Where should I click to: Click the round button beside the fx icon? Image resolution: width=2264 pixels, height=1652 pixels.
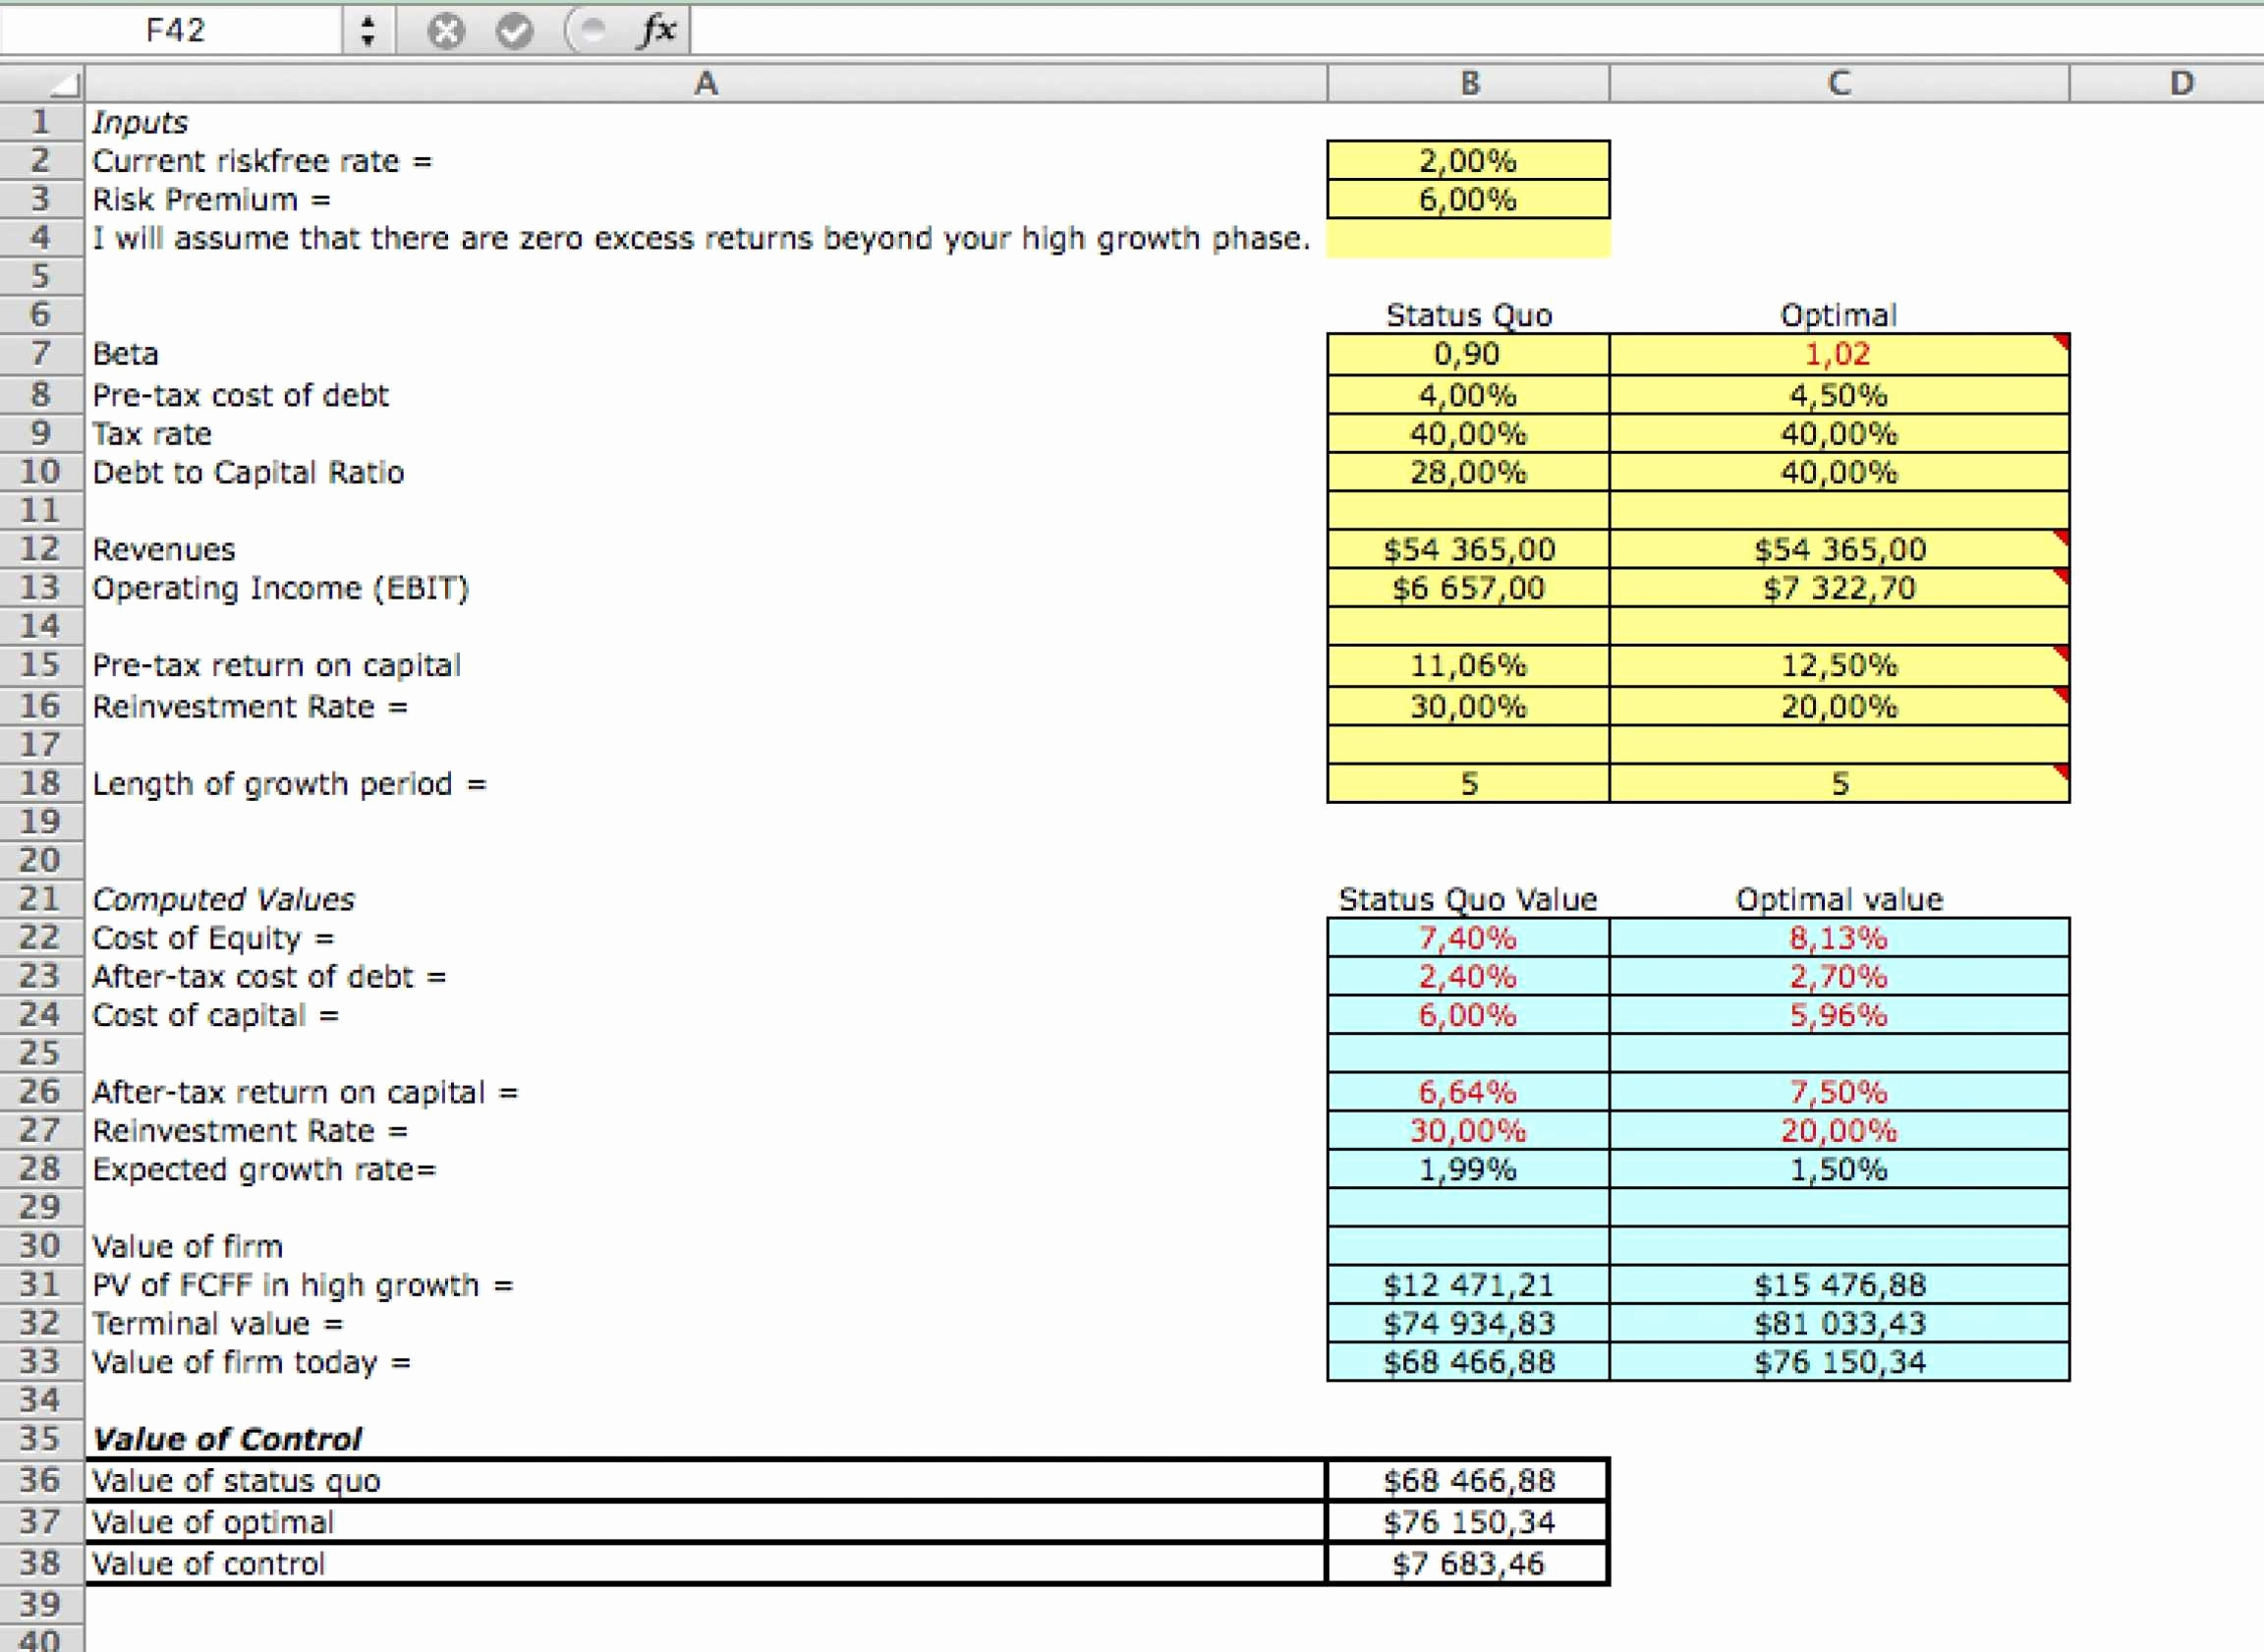click(x=590, y=30)
